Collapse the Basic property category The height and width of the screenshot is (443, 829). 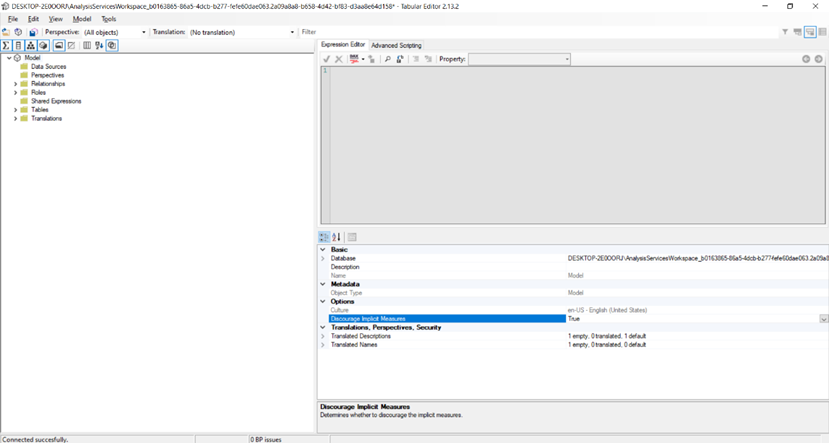323,250
